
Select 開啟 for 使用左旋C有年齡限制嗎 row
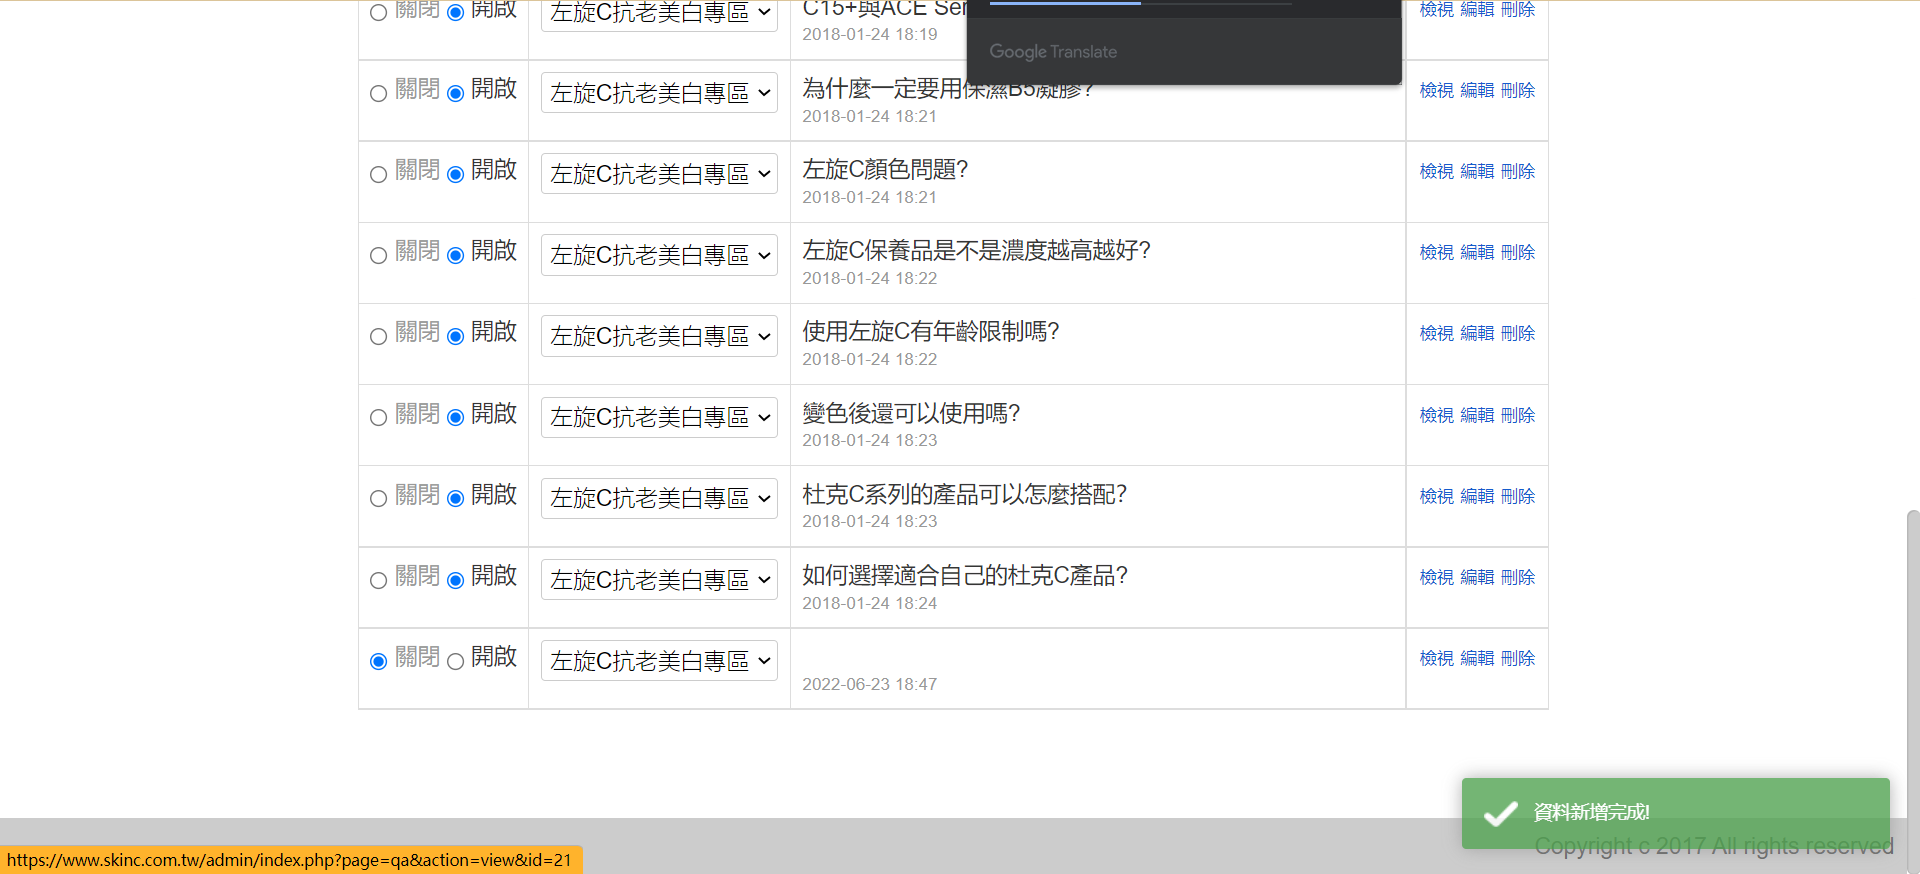[455, 337]
